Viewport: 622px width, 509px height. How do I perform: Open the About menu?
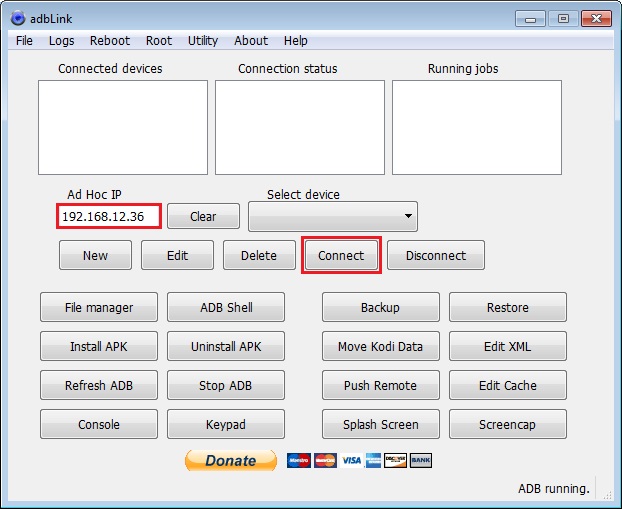[x=251, y=40]
